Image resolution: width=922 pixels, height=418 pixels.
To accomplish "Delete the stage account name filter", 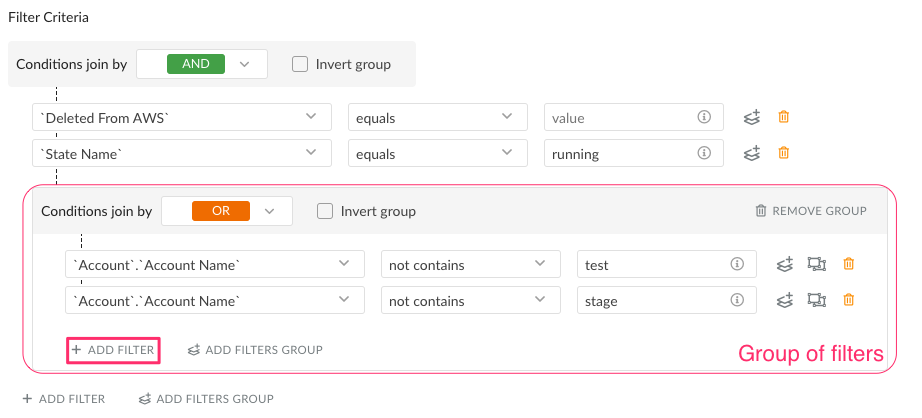I will point(848,300).
